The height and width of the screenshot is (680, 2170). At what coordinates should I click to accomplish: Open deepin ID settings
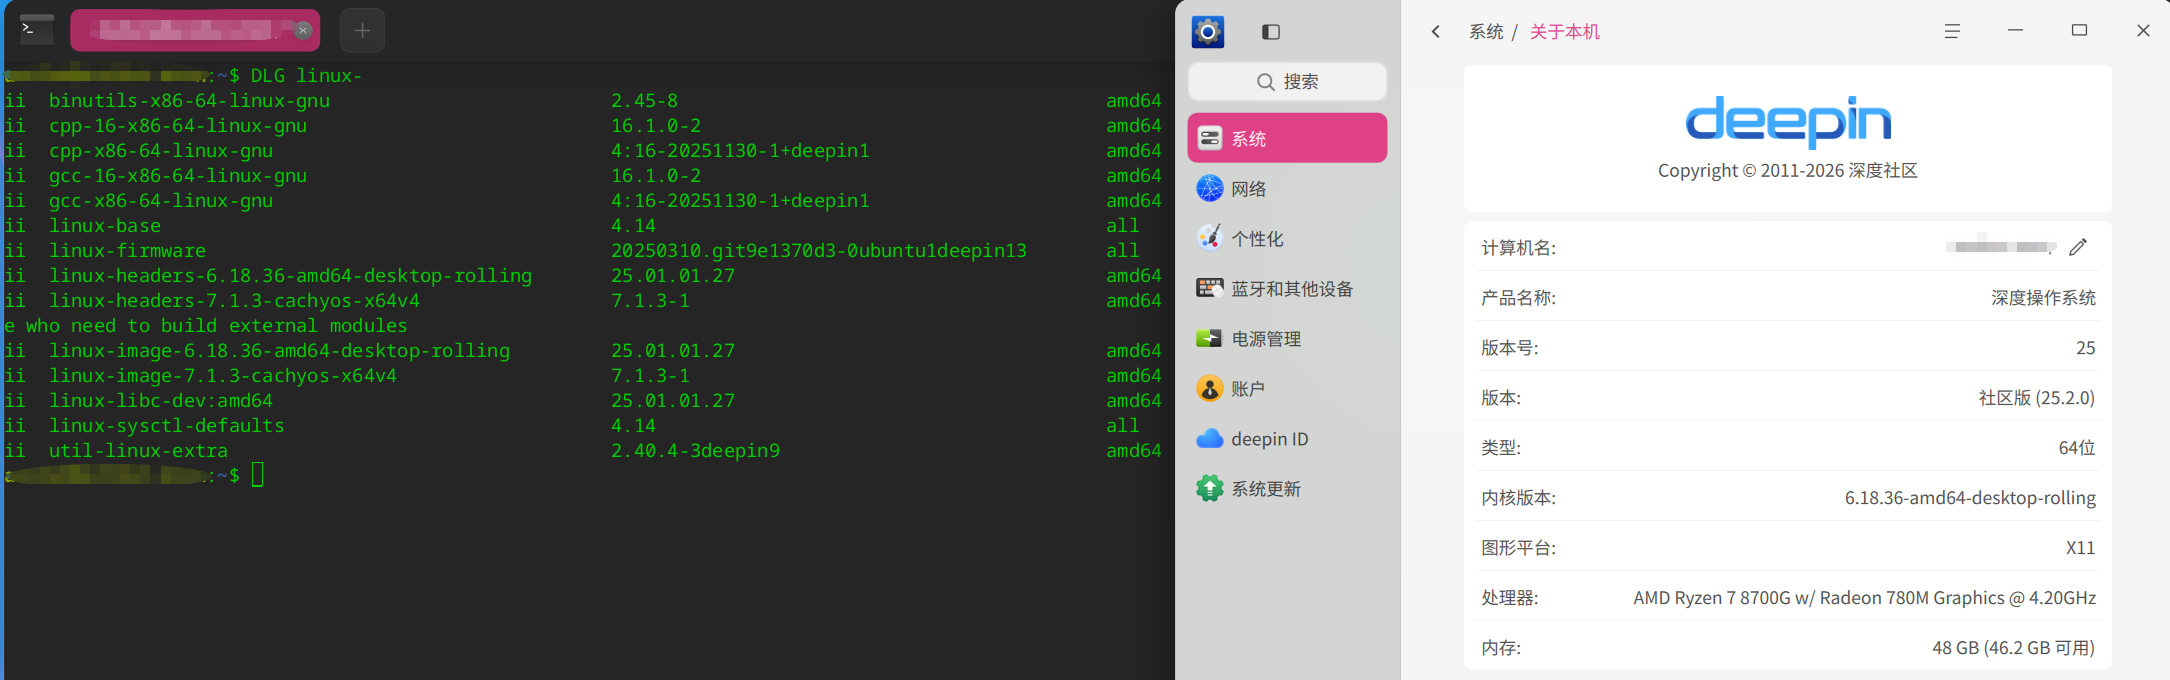pos(1287,438)
